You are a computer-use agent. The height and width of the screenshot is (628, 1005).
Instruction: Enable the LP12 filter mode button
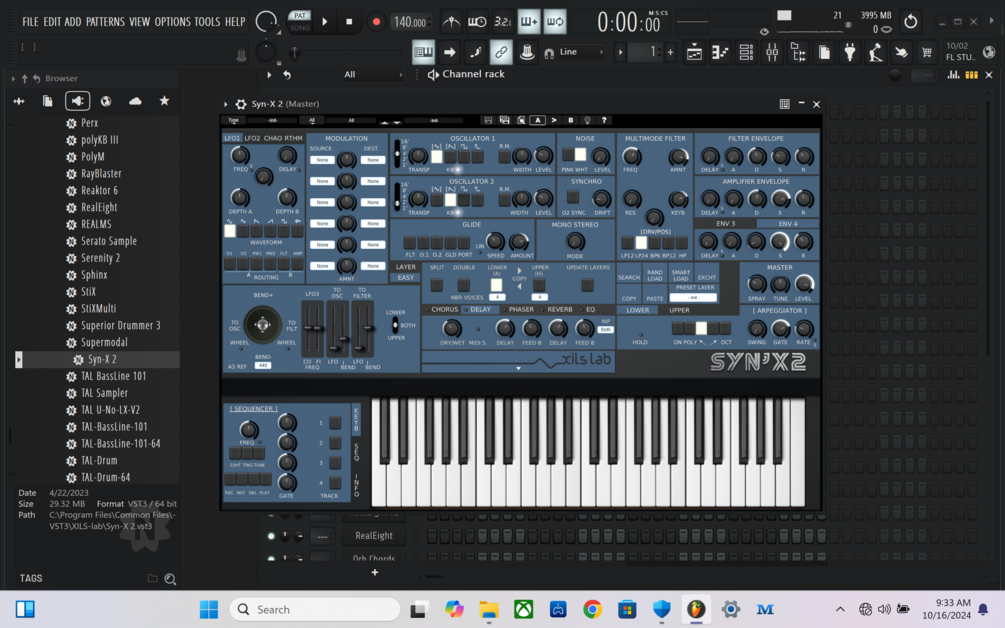tap(627, 243)
